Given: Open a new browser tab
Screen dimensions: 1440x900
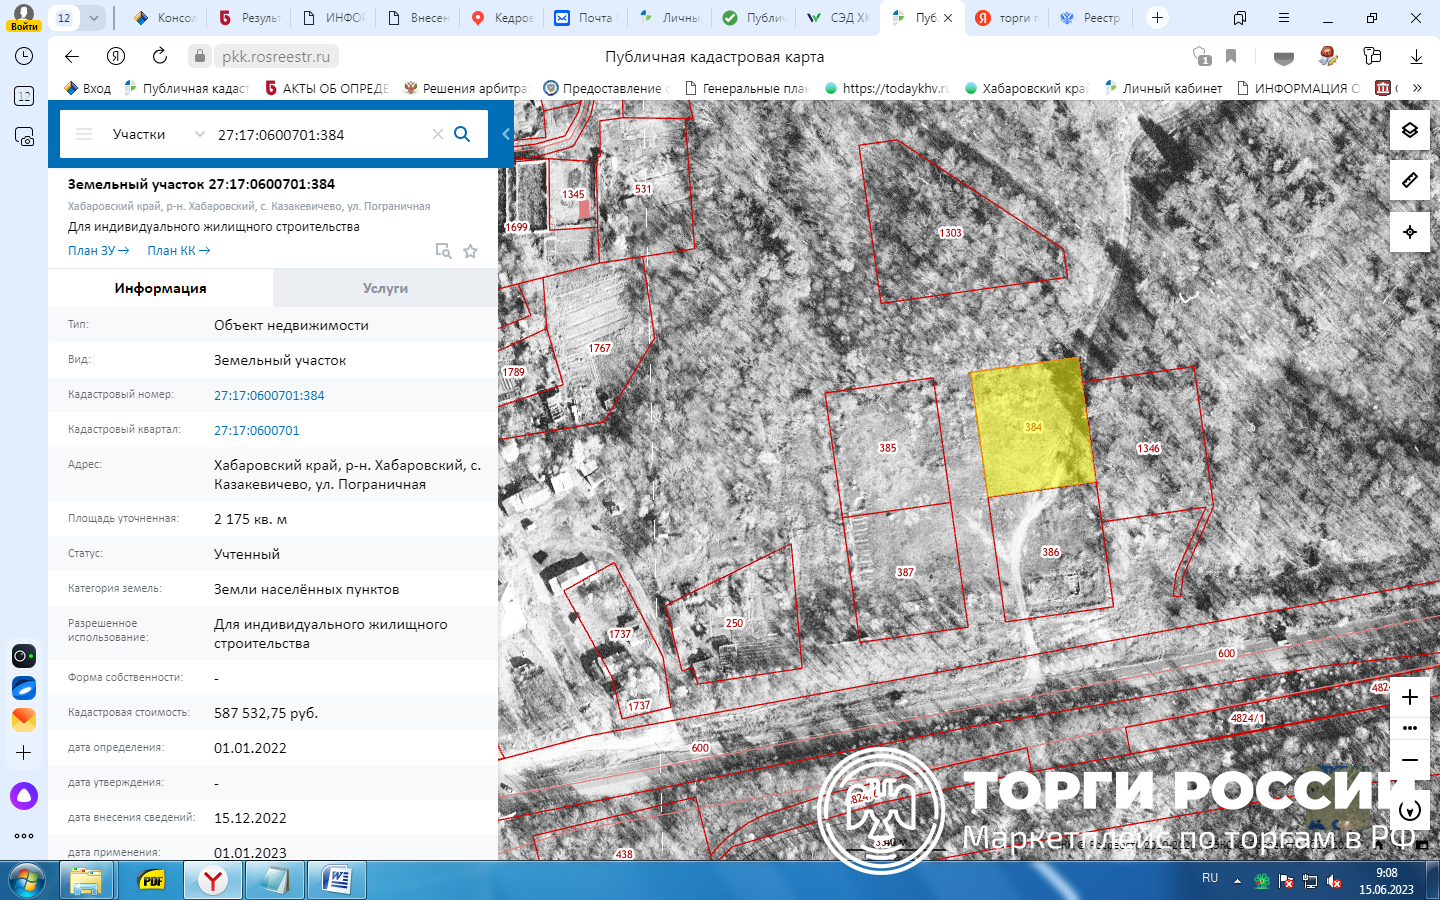Looking at the screenshot, I should click(1157, 18).
